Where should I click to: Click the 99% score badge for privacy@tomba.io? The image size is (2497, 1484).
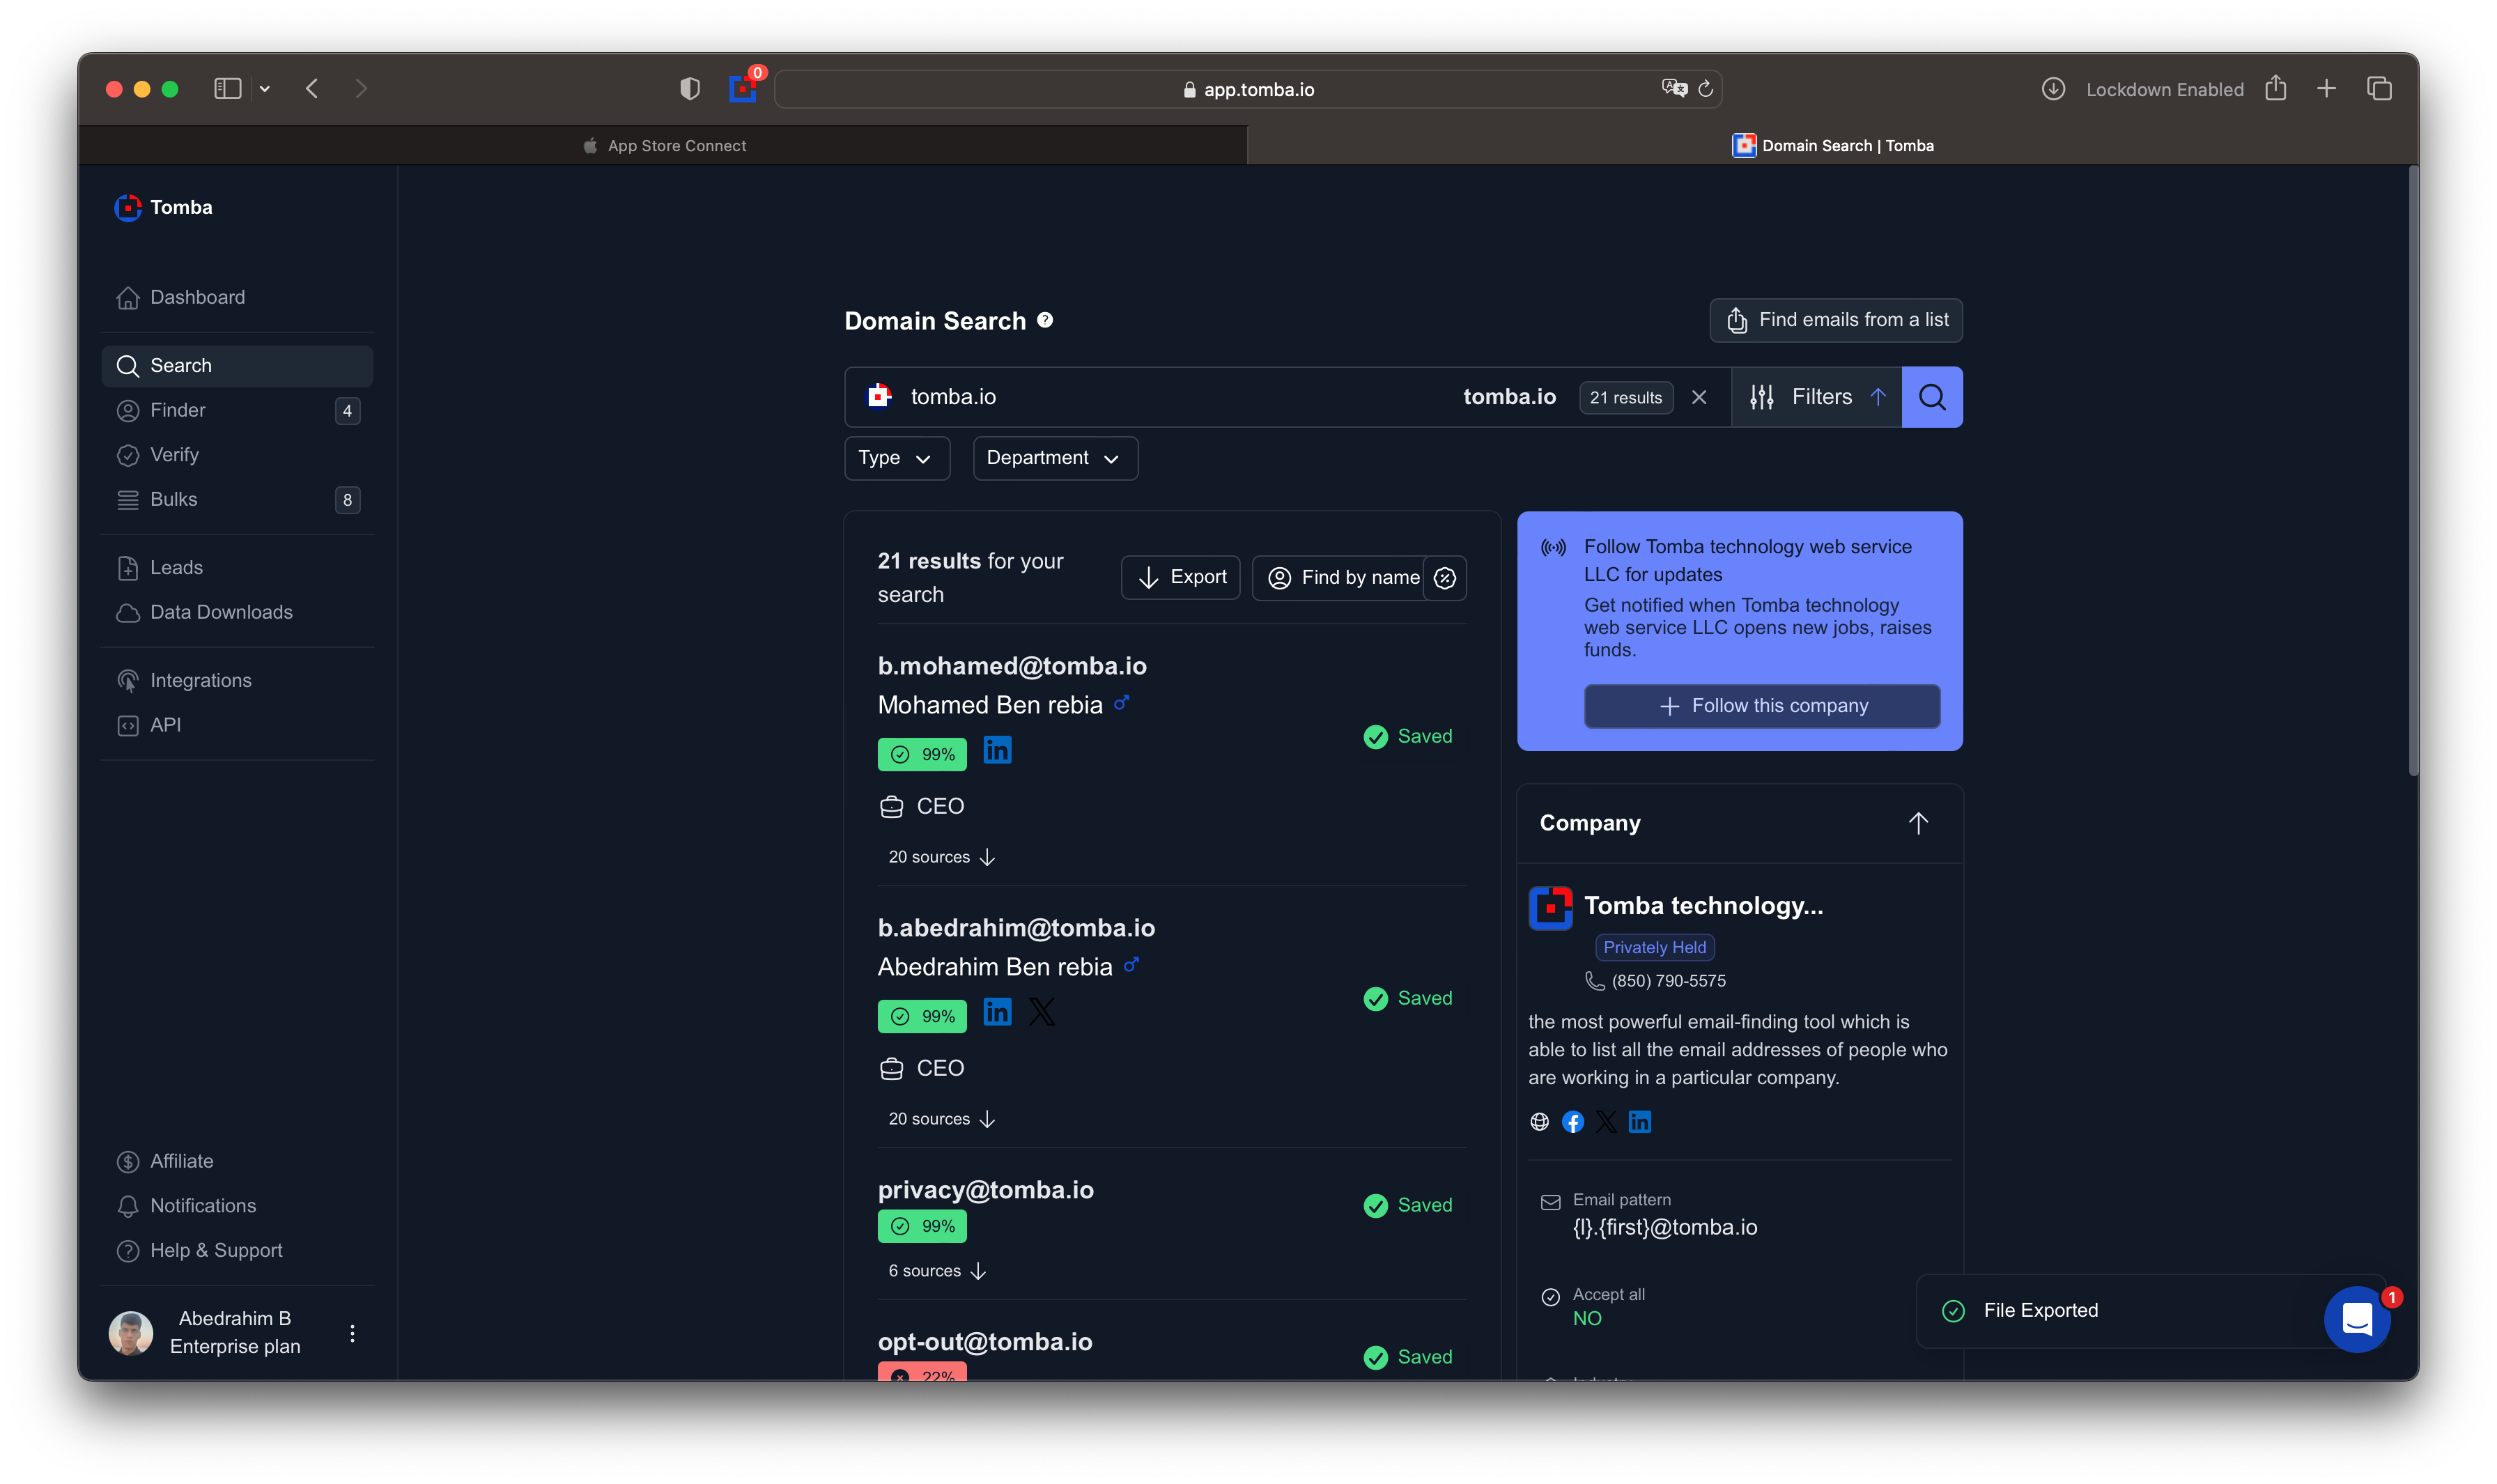pyautogui.click(x=922, y=1227)
